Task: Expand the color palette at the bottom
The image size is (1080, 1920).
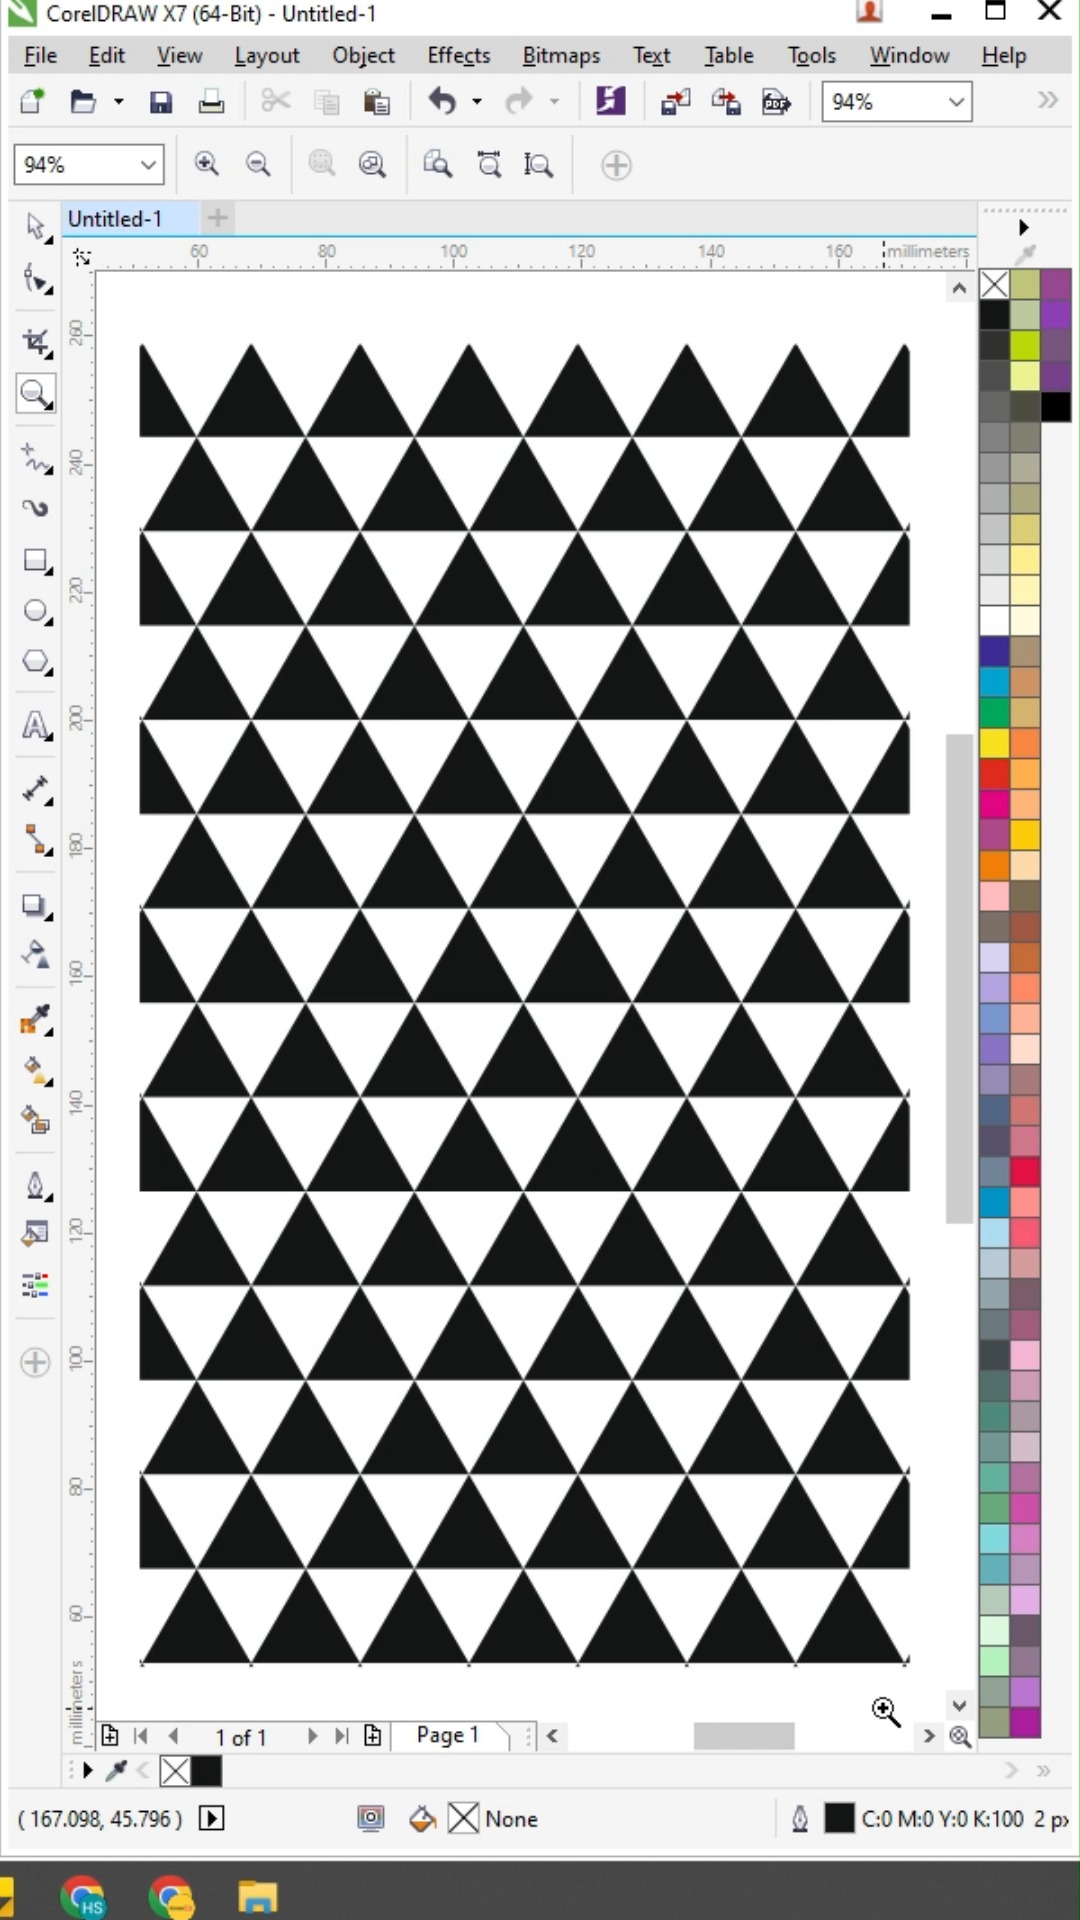Action: 1044,1771
